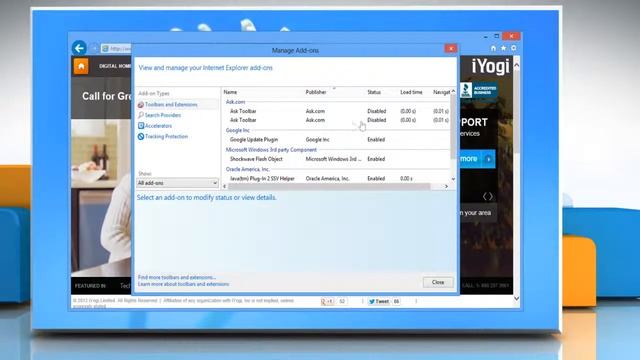Select Search Providers add-on type
The height and width of the screenshot is (360, 640).
pos(163,115)
